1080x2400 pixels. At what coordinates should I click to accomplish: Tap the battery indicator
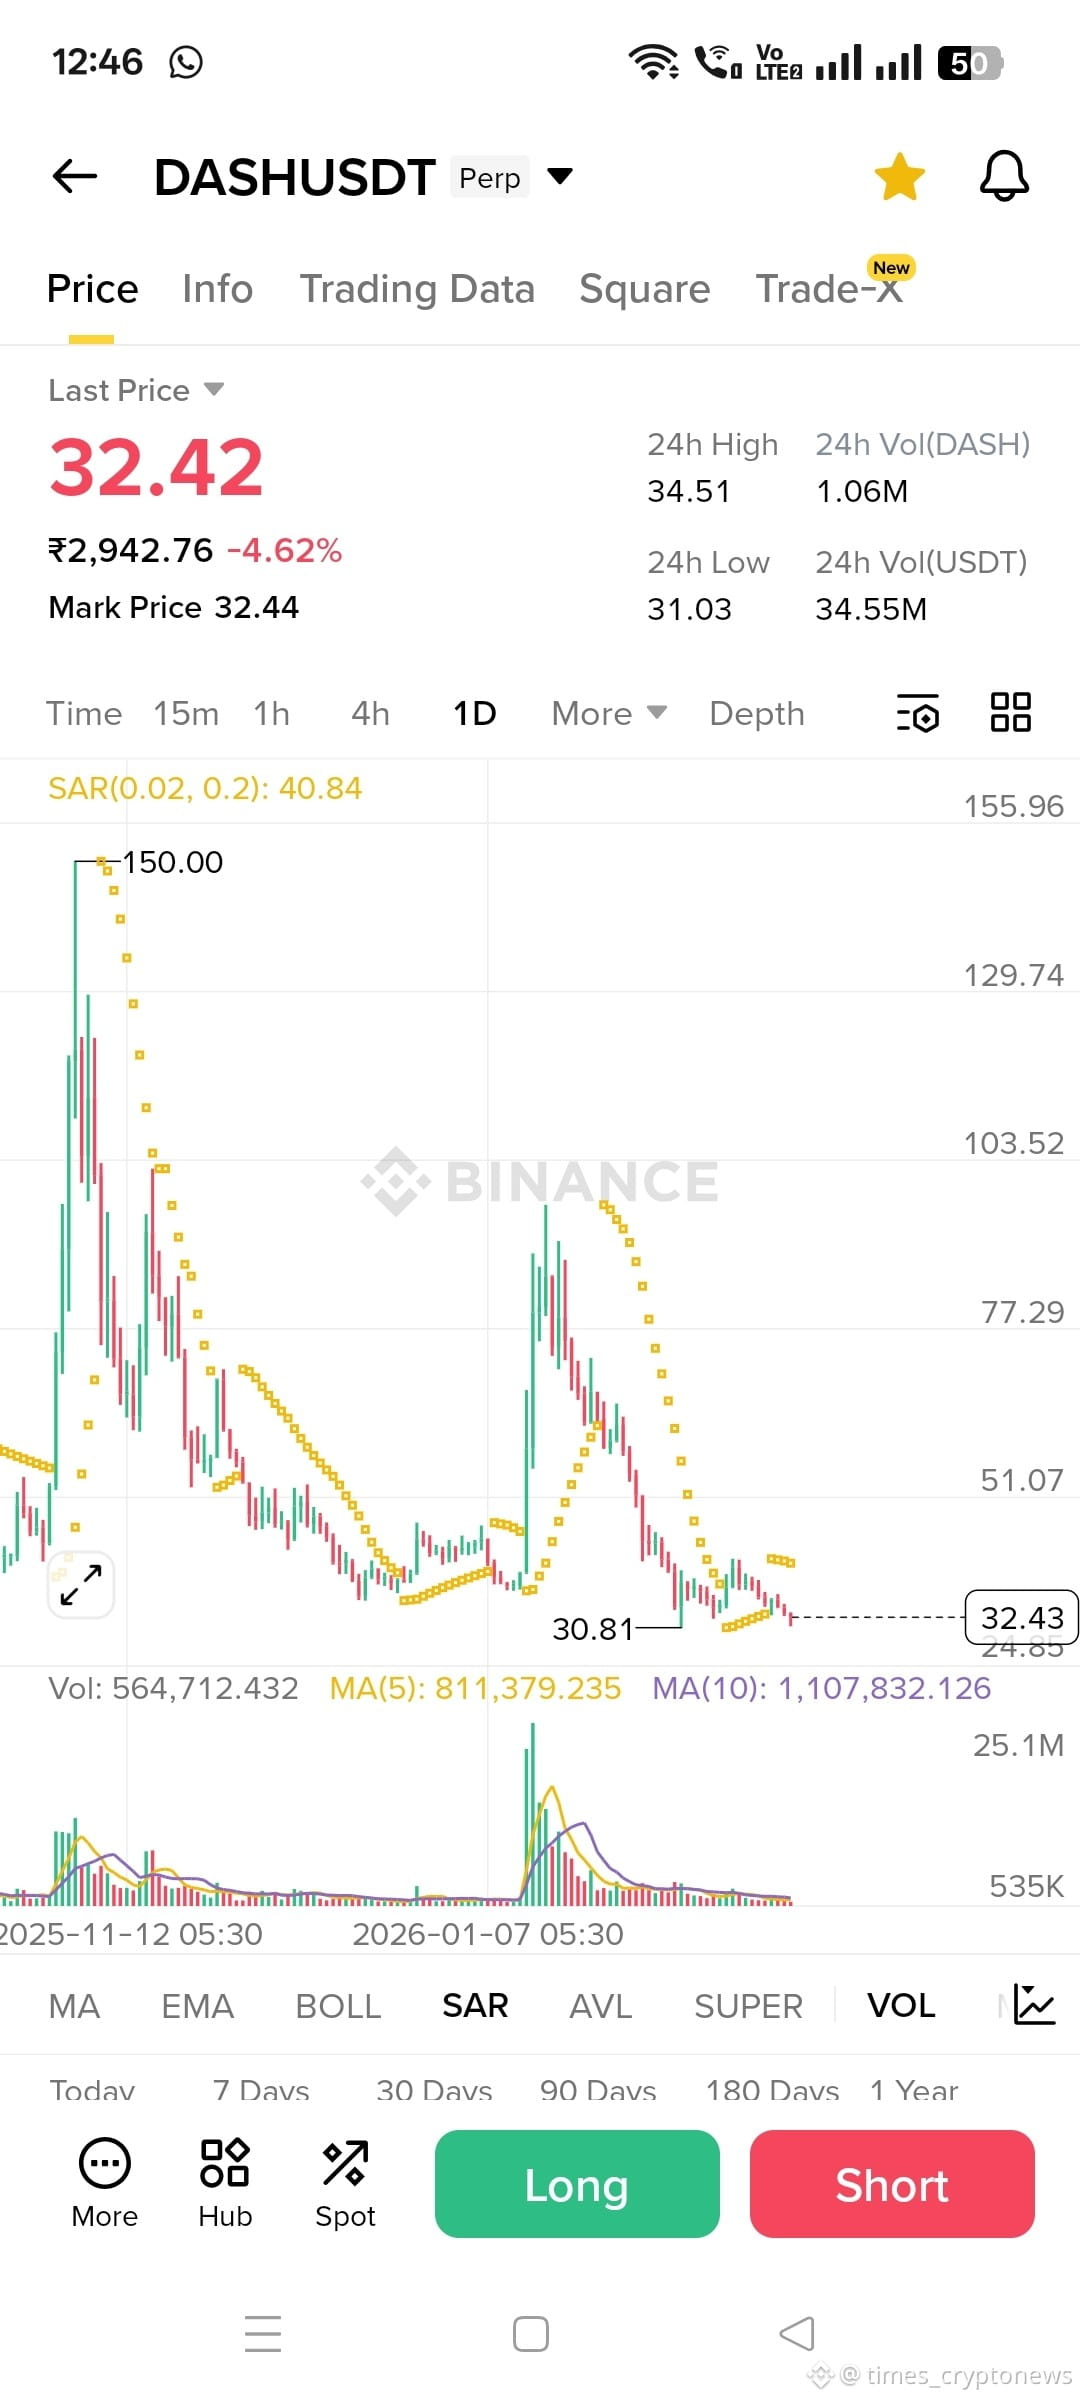[x=970, y=62]
